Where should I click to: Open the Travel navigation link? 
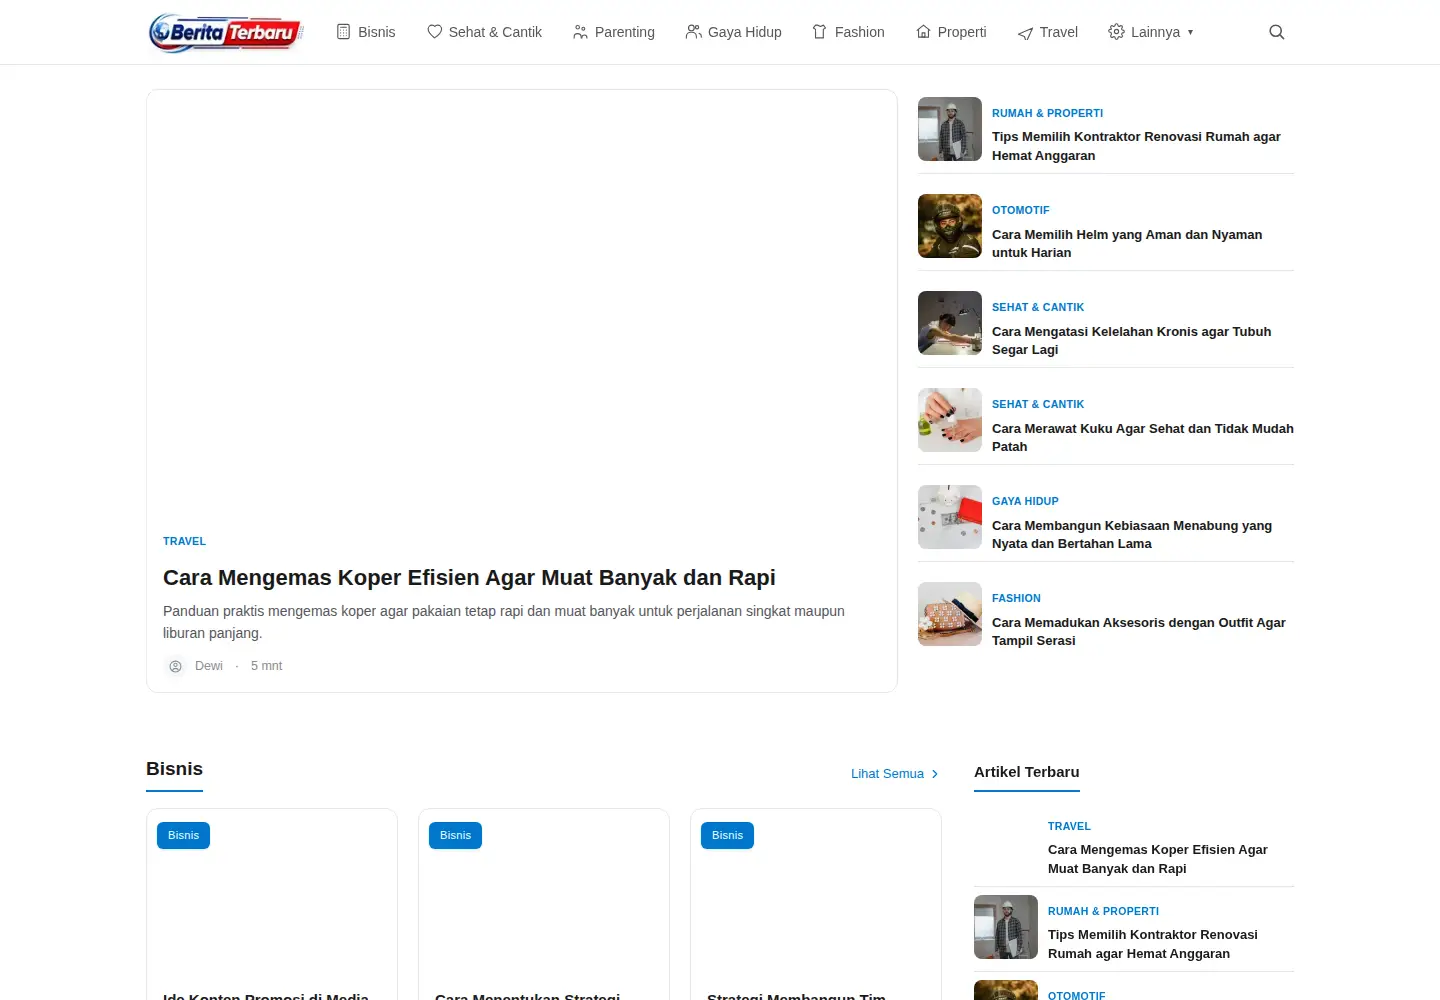pos(1047,32)
